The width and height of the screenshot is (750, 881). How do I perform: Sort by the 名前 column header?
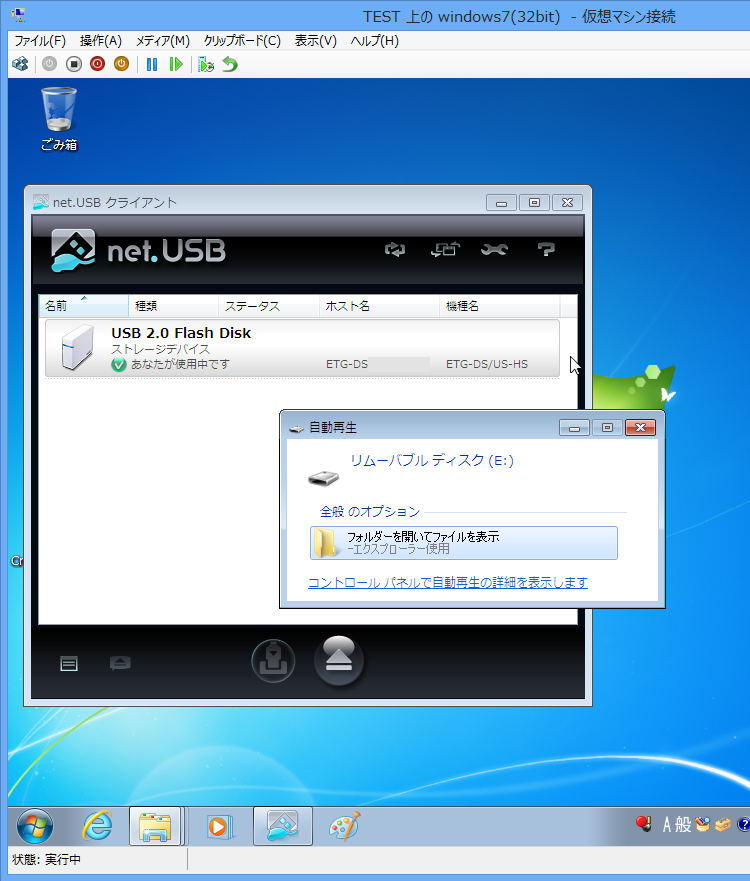[84, 306]
